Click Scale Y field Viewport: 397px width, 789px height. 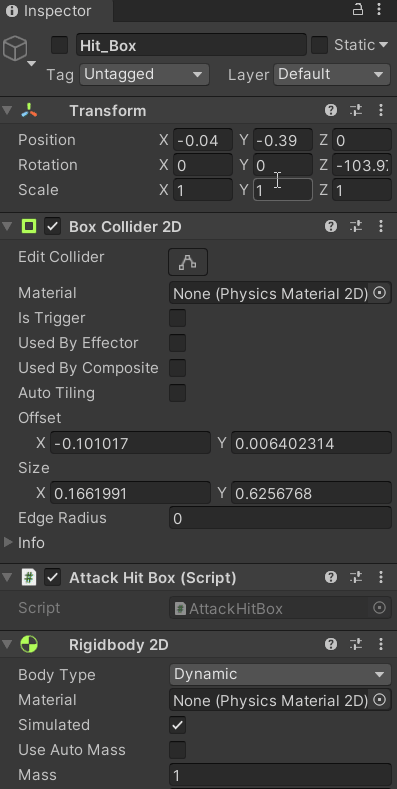click(x=283, y=190)
